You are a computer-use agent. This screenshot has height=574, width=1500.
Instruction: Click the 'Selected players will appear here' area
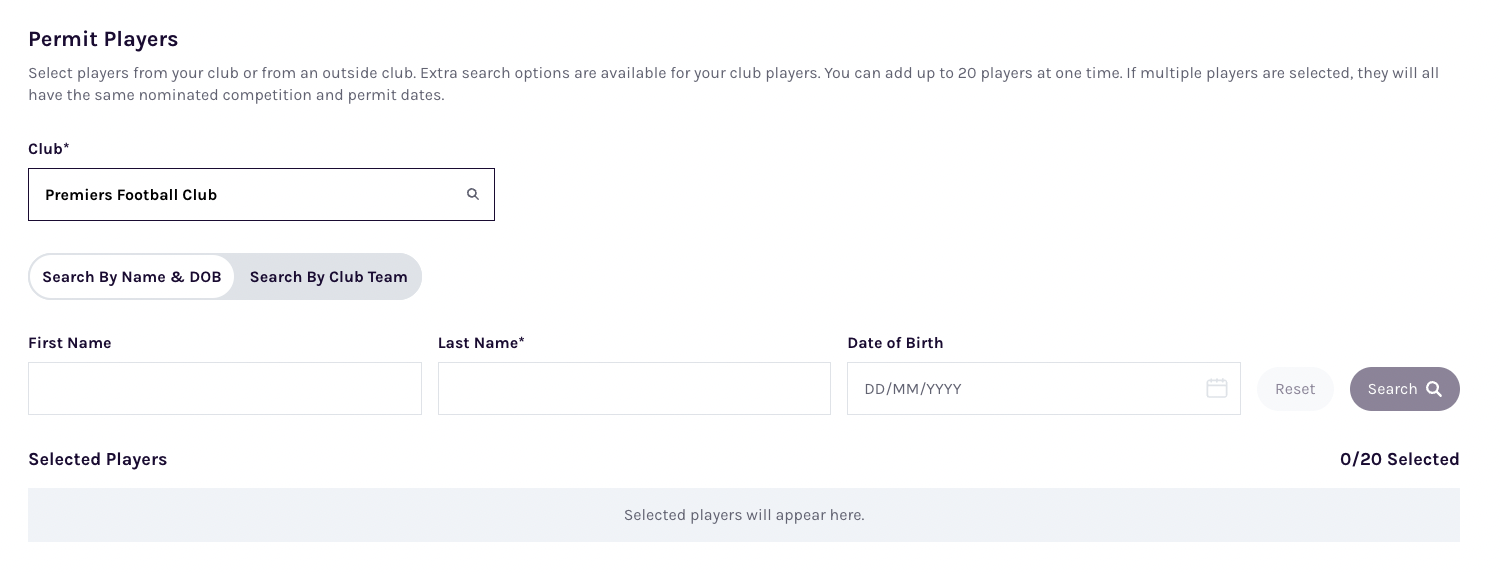[x=743, y=515]
